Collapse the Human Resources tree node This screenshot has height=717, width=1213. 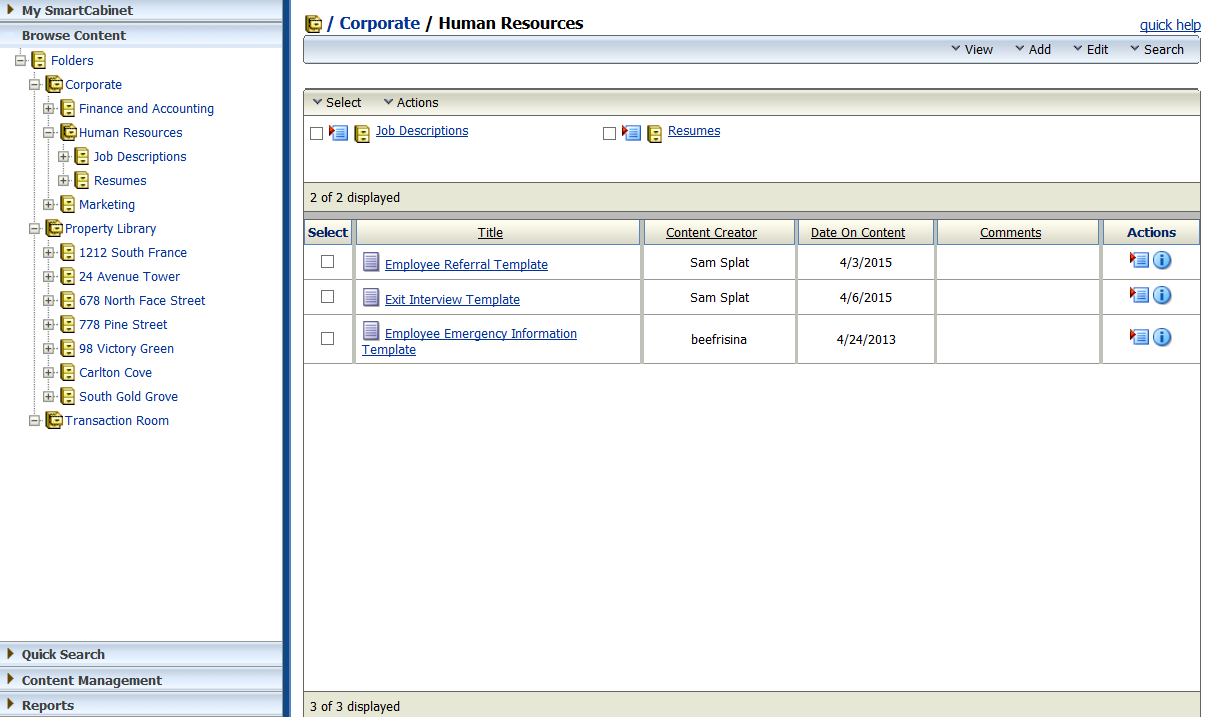coord(49,132)
